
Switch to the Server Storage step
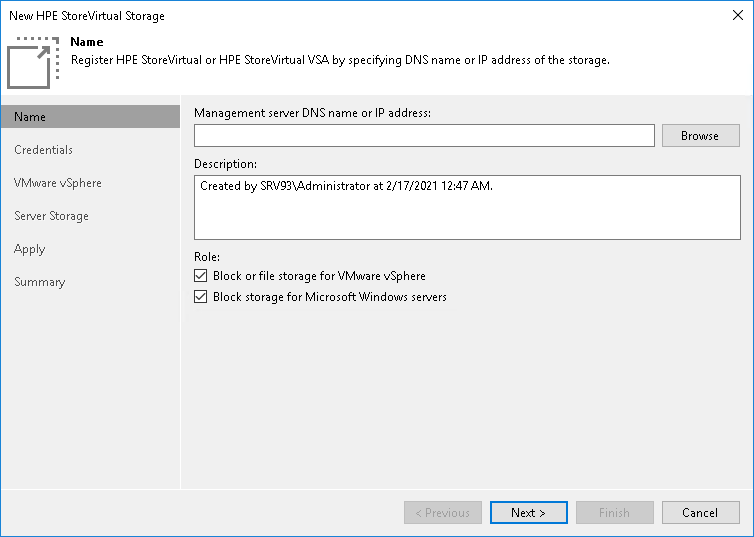[51, 216]
